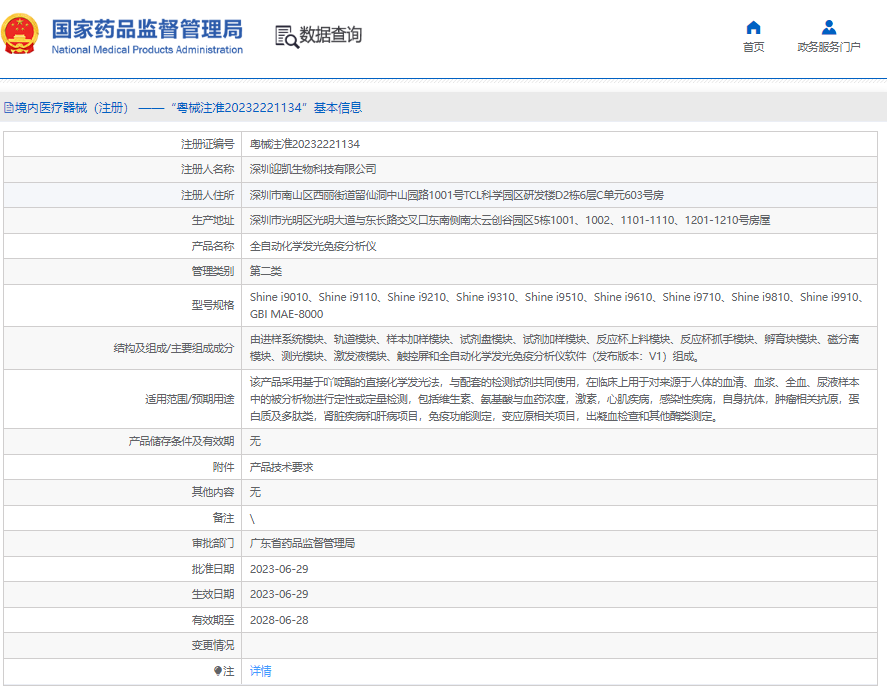887x692 pixels.
Task: Click the 政务服务门户 label
Action: (x=829, y=47)
